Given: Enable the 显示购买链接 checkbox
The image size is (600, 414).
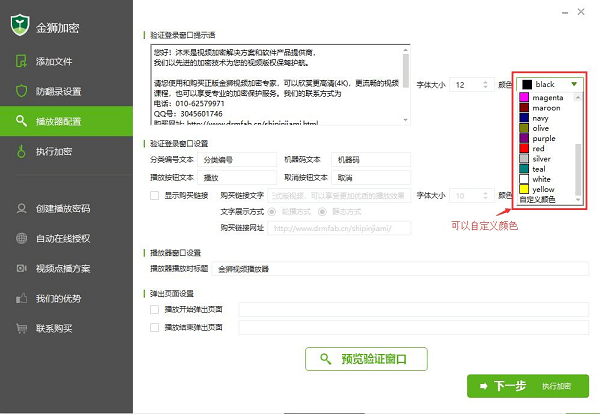Looking at the screenshot, I should click(155, 196).
